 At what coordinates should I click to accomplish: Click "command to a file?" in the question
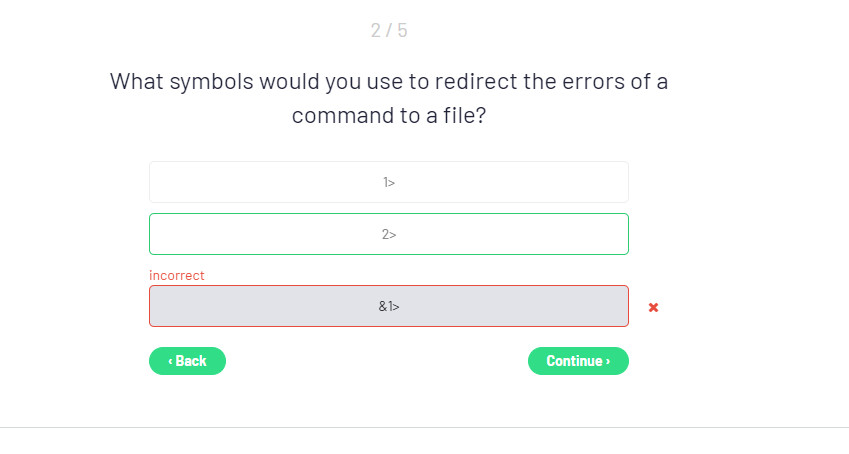(x=389, y=116)
